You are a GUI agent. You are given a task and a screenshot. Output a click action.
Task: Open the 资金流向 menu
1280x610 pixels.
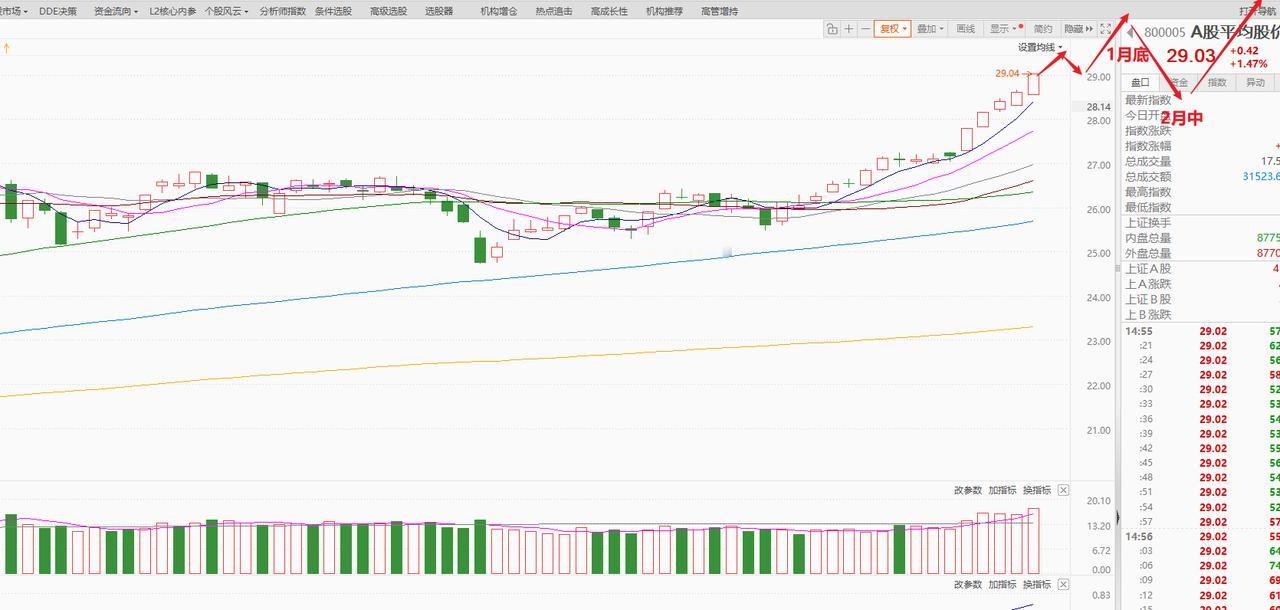(115, 11)
